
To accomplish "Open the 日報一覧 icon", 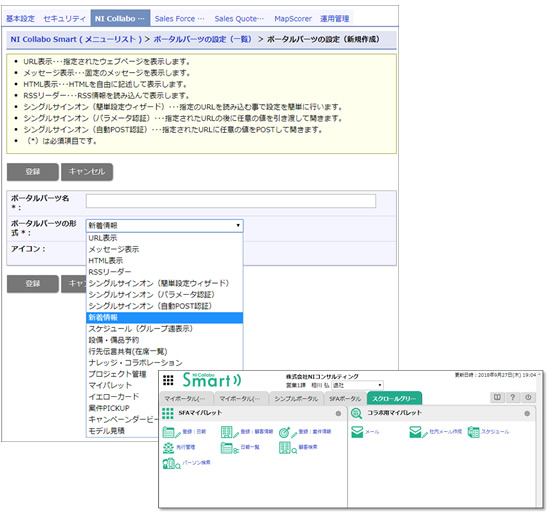I will (x=229, y=448).
